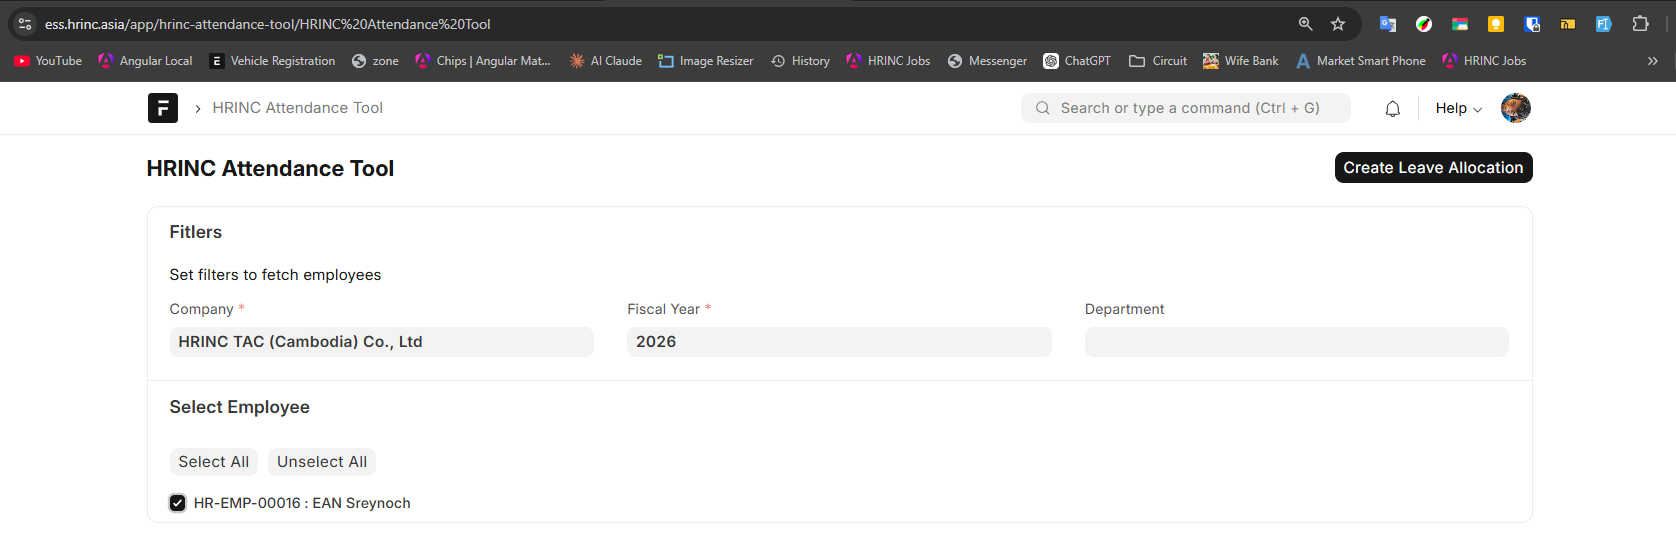Click the Select Employee section heading

pos(239,407)
